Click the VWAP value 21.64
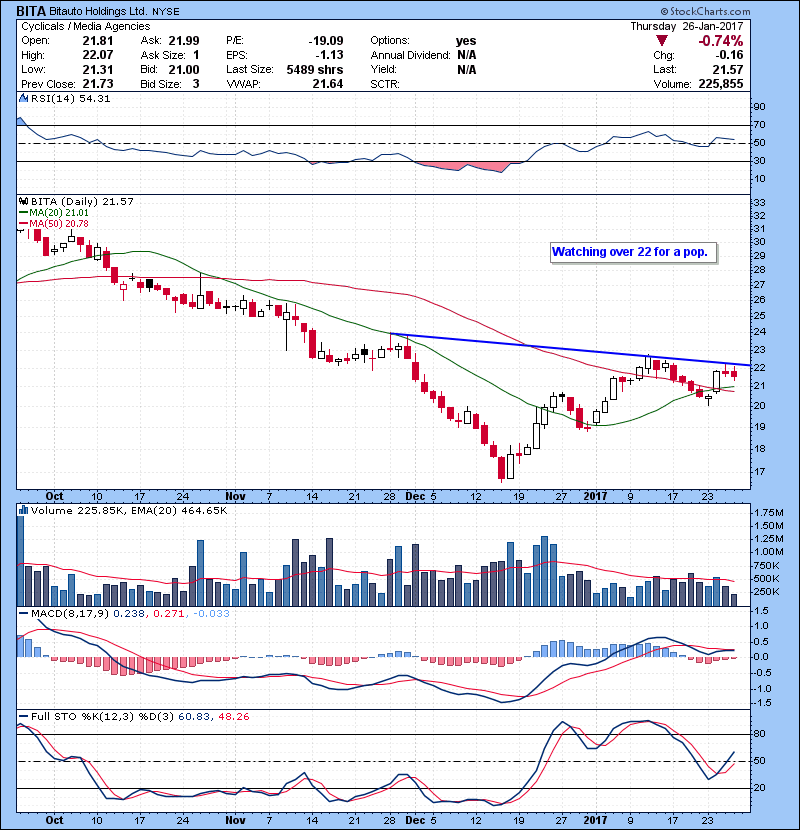The height and width of the screenshot is (830, 800). point(328,84)
